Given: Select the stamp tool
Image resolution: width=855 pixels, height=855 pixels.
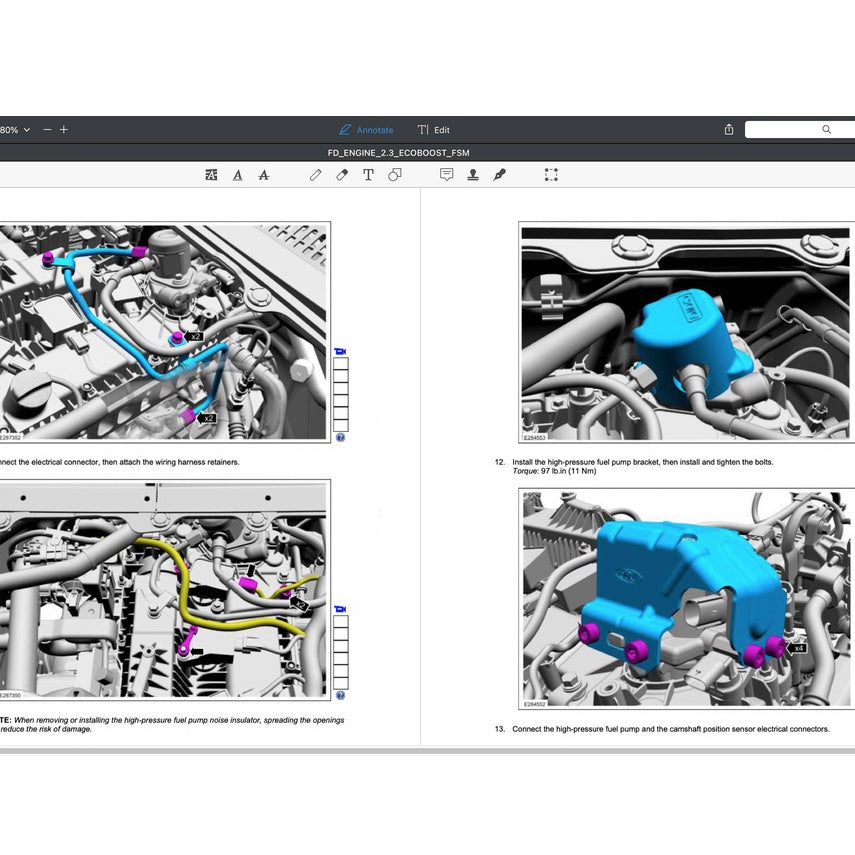Looking at the screenshot, I should (x=473, y=175).
